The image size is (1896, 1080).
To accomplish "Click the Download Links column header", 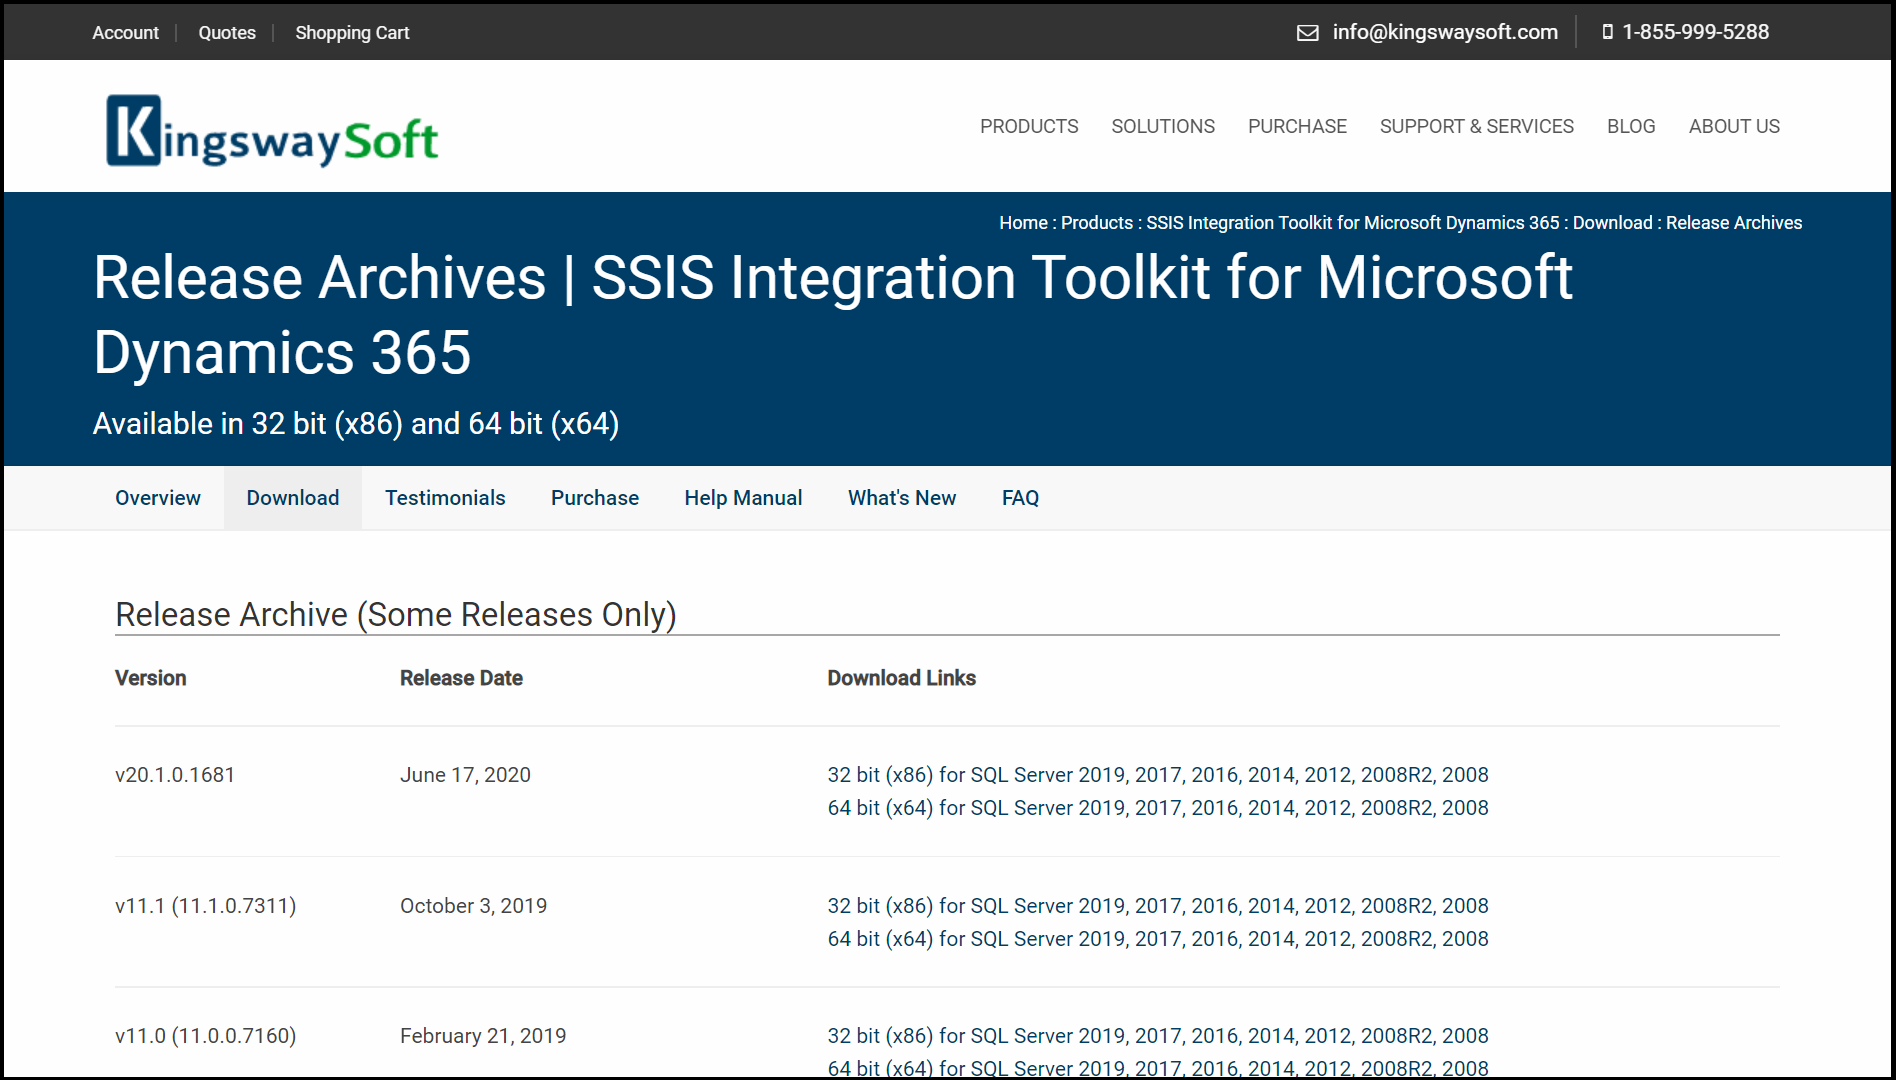I will click(x=901, y=678).
